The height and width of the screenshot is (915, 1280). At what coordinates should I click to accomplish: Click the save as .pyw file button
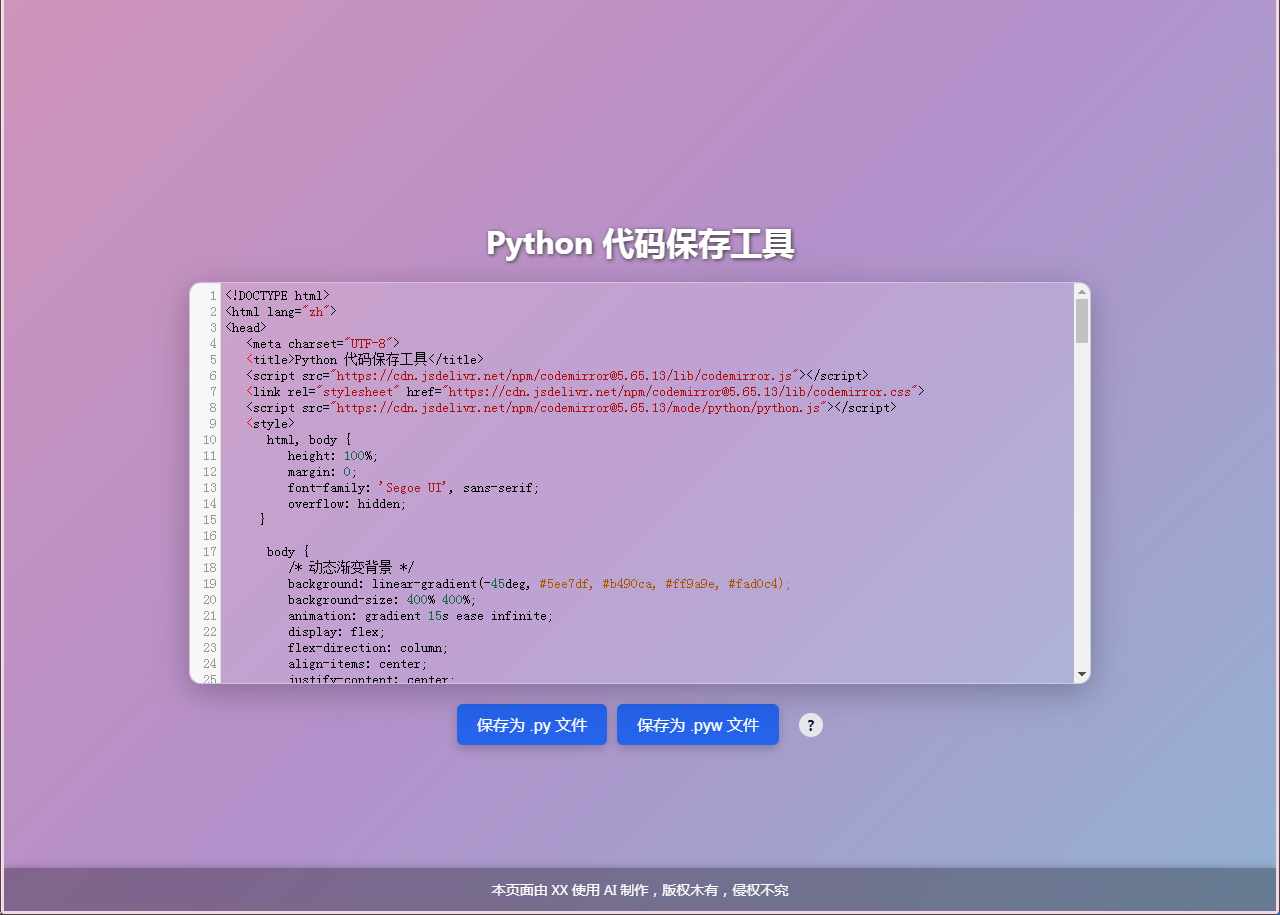point(698,725)
